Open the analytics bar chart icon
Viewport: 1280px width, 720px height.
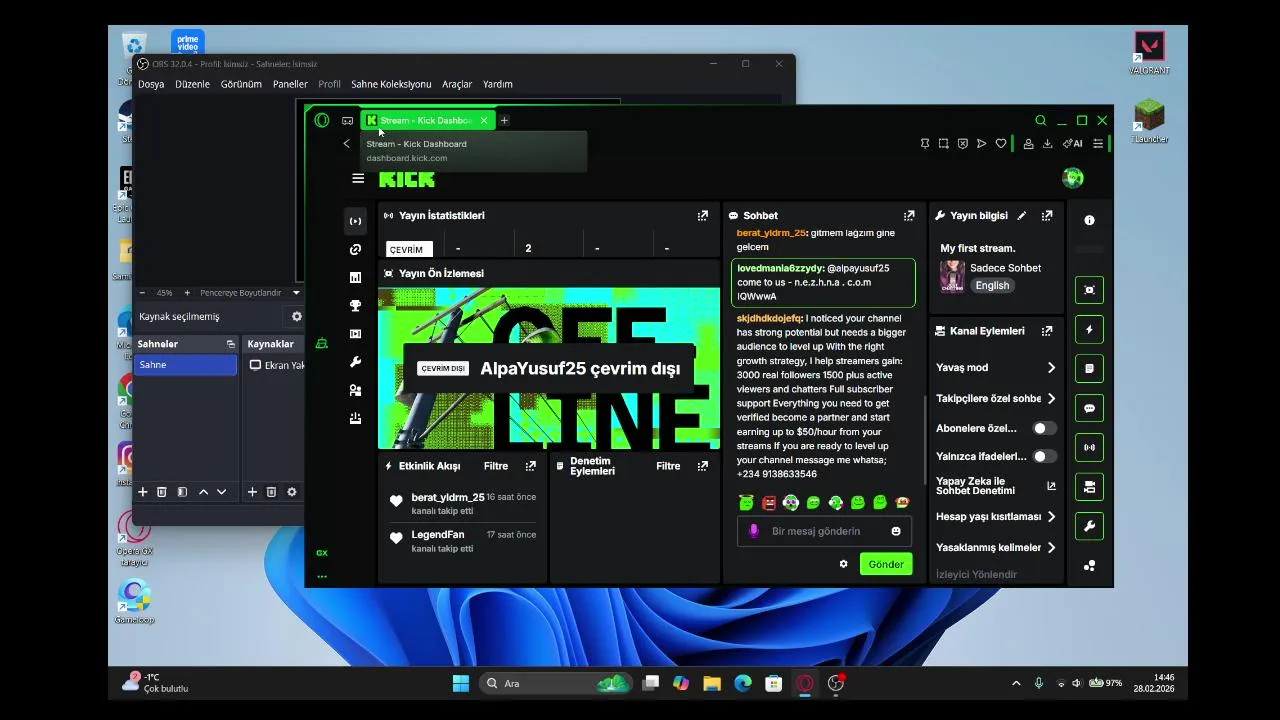click(x=355, y=278)
